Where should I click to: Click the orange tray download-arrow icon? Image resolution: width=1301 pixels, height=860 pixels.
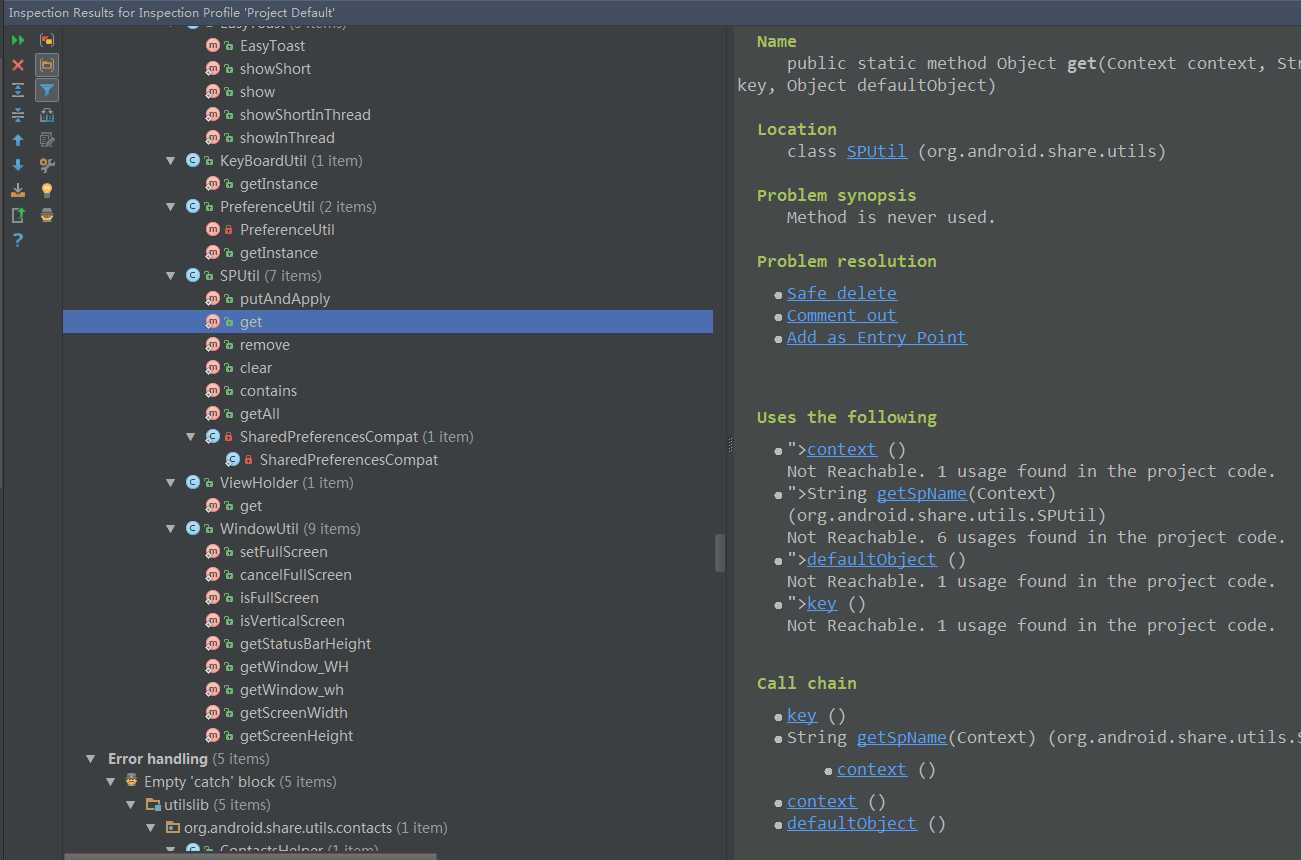point(18,190)
